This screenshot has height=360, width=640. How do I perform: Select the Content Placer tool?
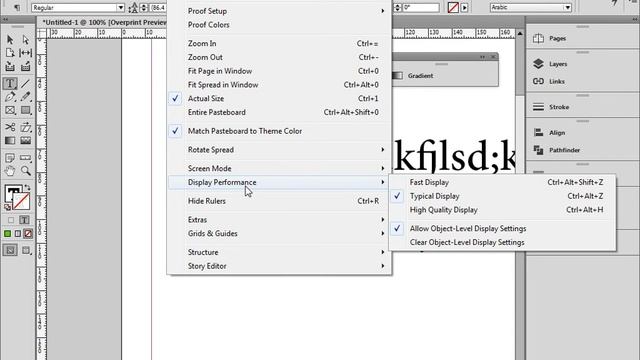click(26, 66)
